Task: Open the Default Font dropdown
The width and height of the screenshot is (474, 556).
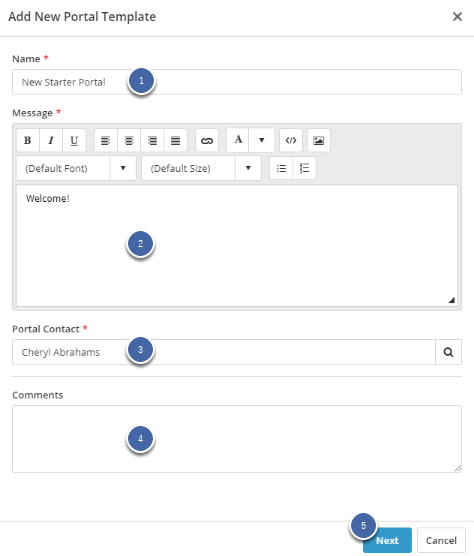Action: pos(76,168)
